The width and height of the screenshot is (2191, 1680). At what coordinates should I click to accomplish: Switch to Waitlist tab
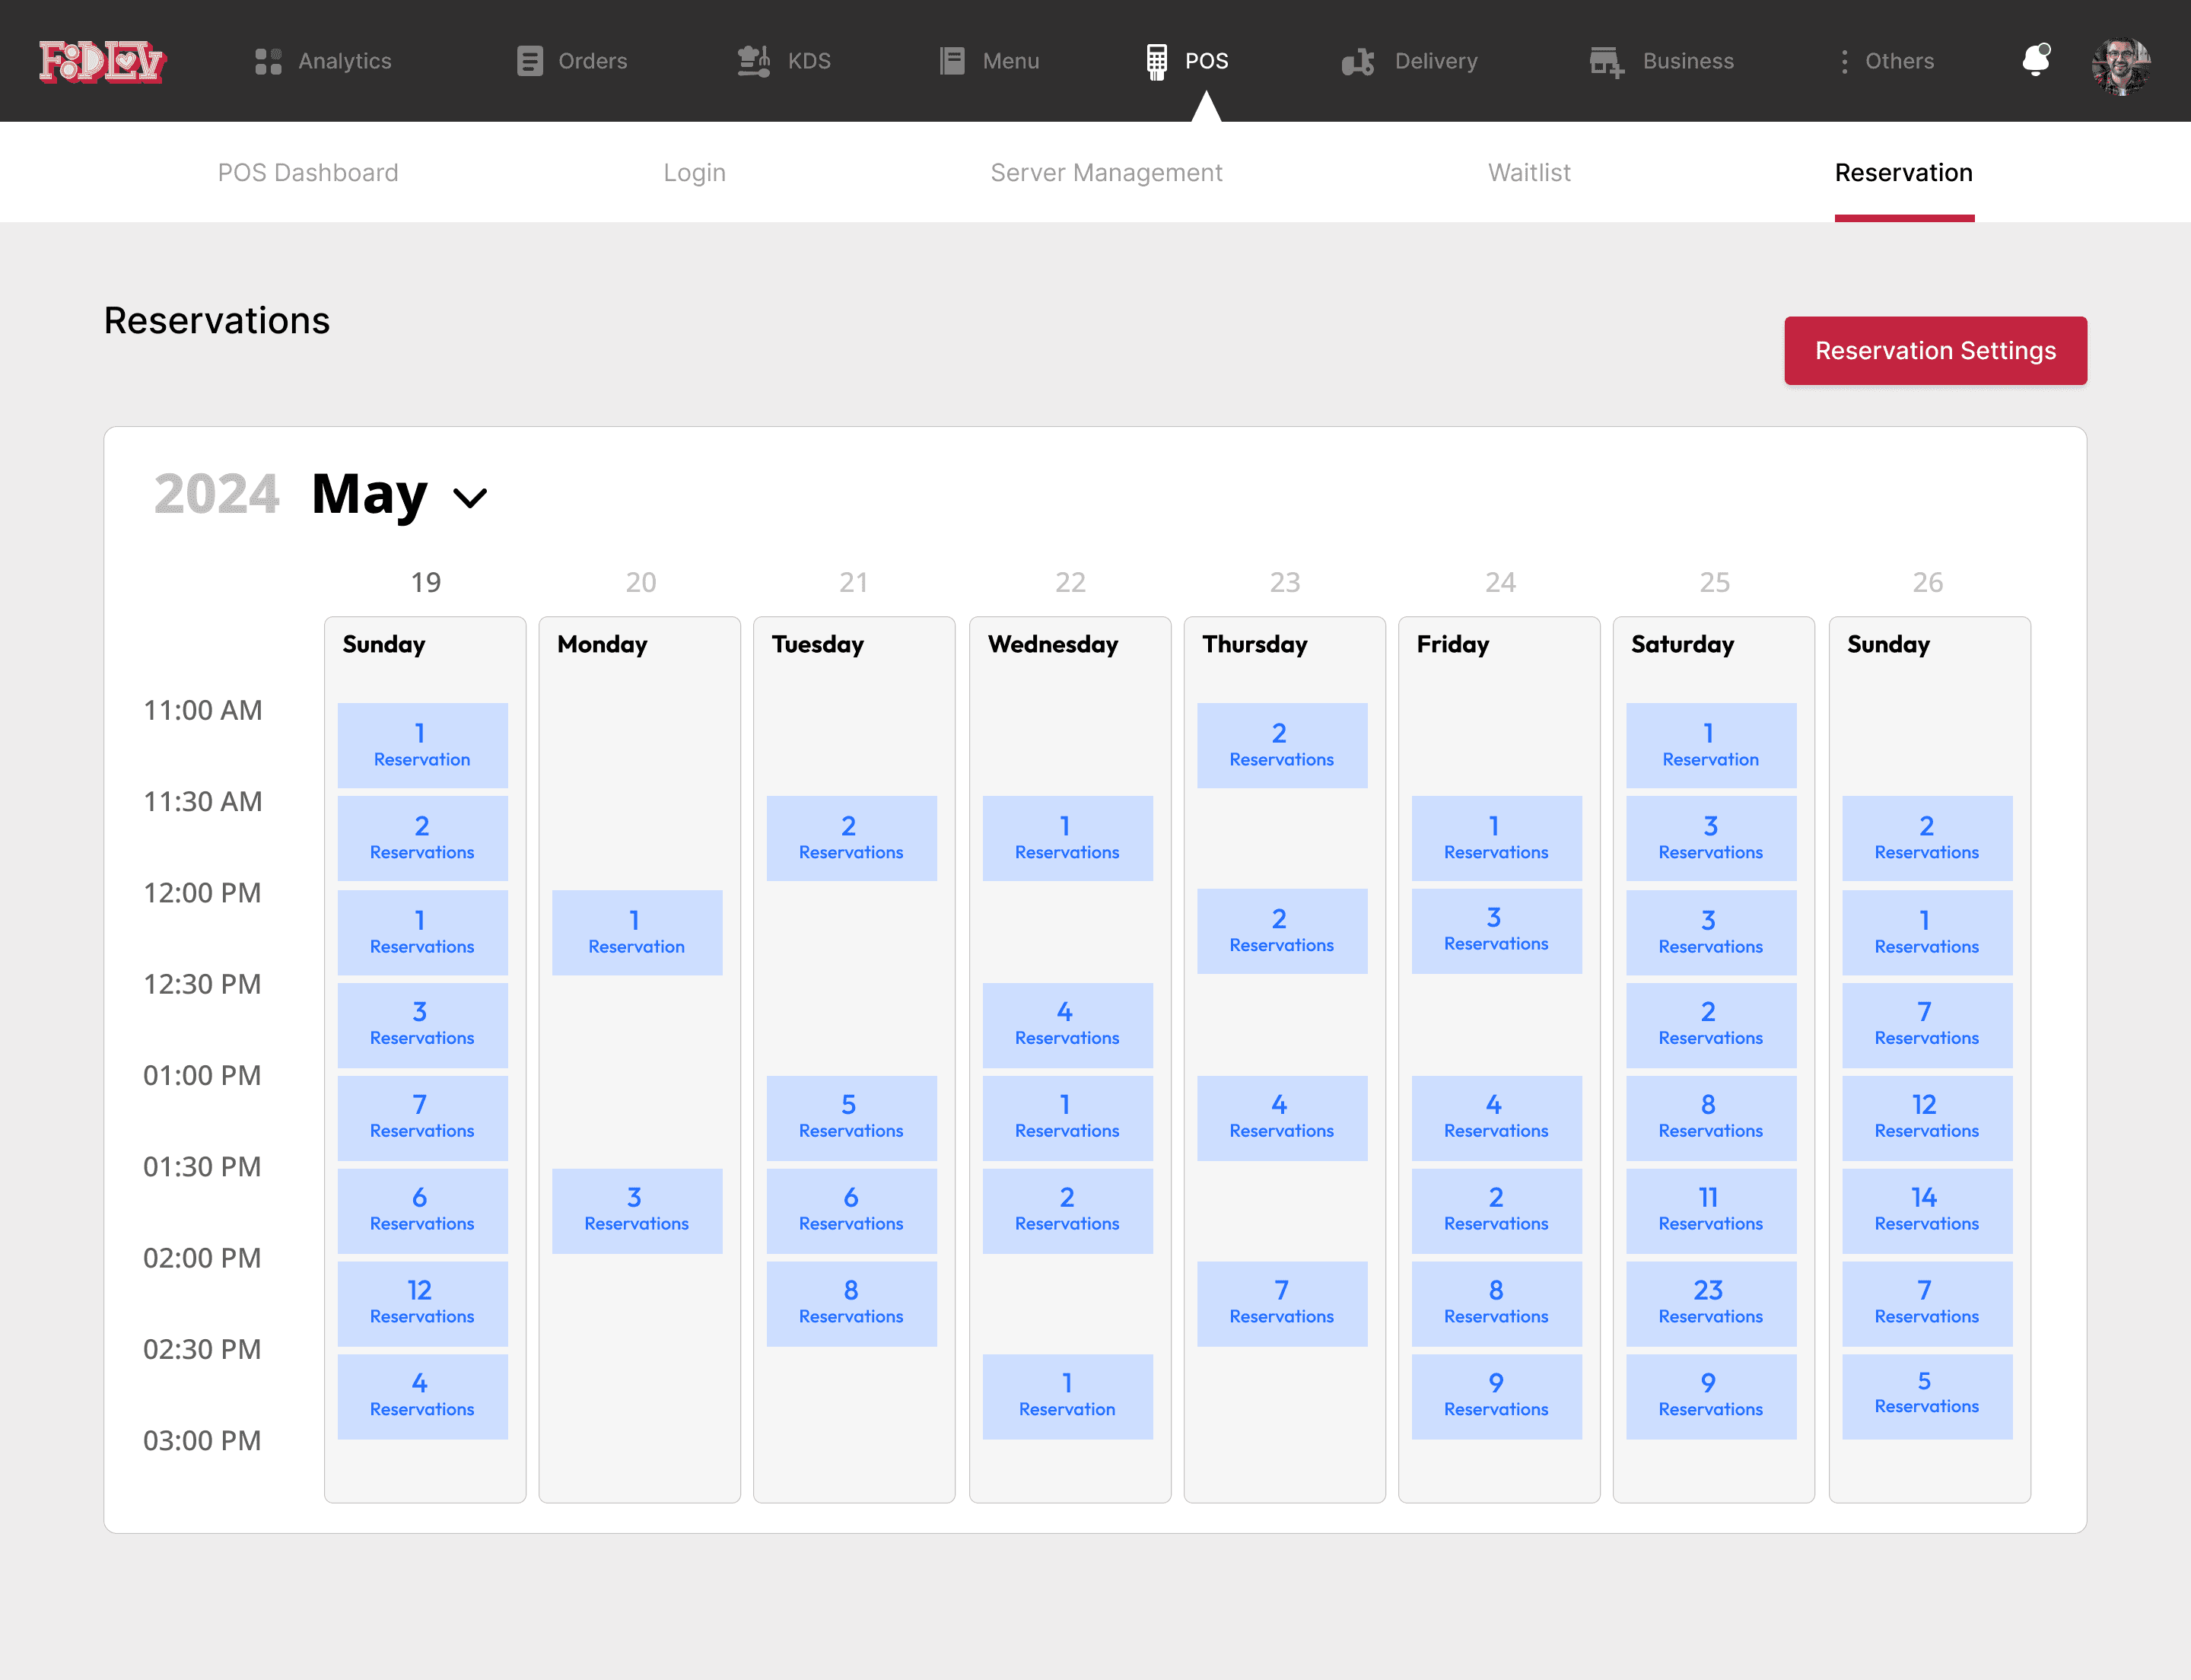click(1529, 172)
